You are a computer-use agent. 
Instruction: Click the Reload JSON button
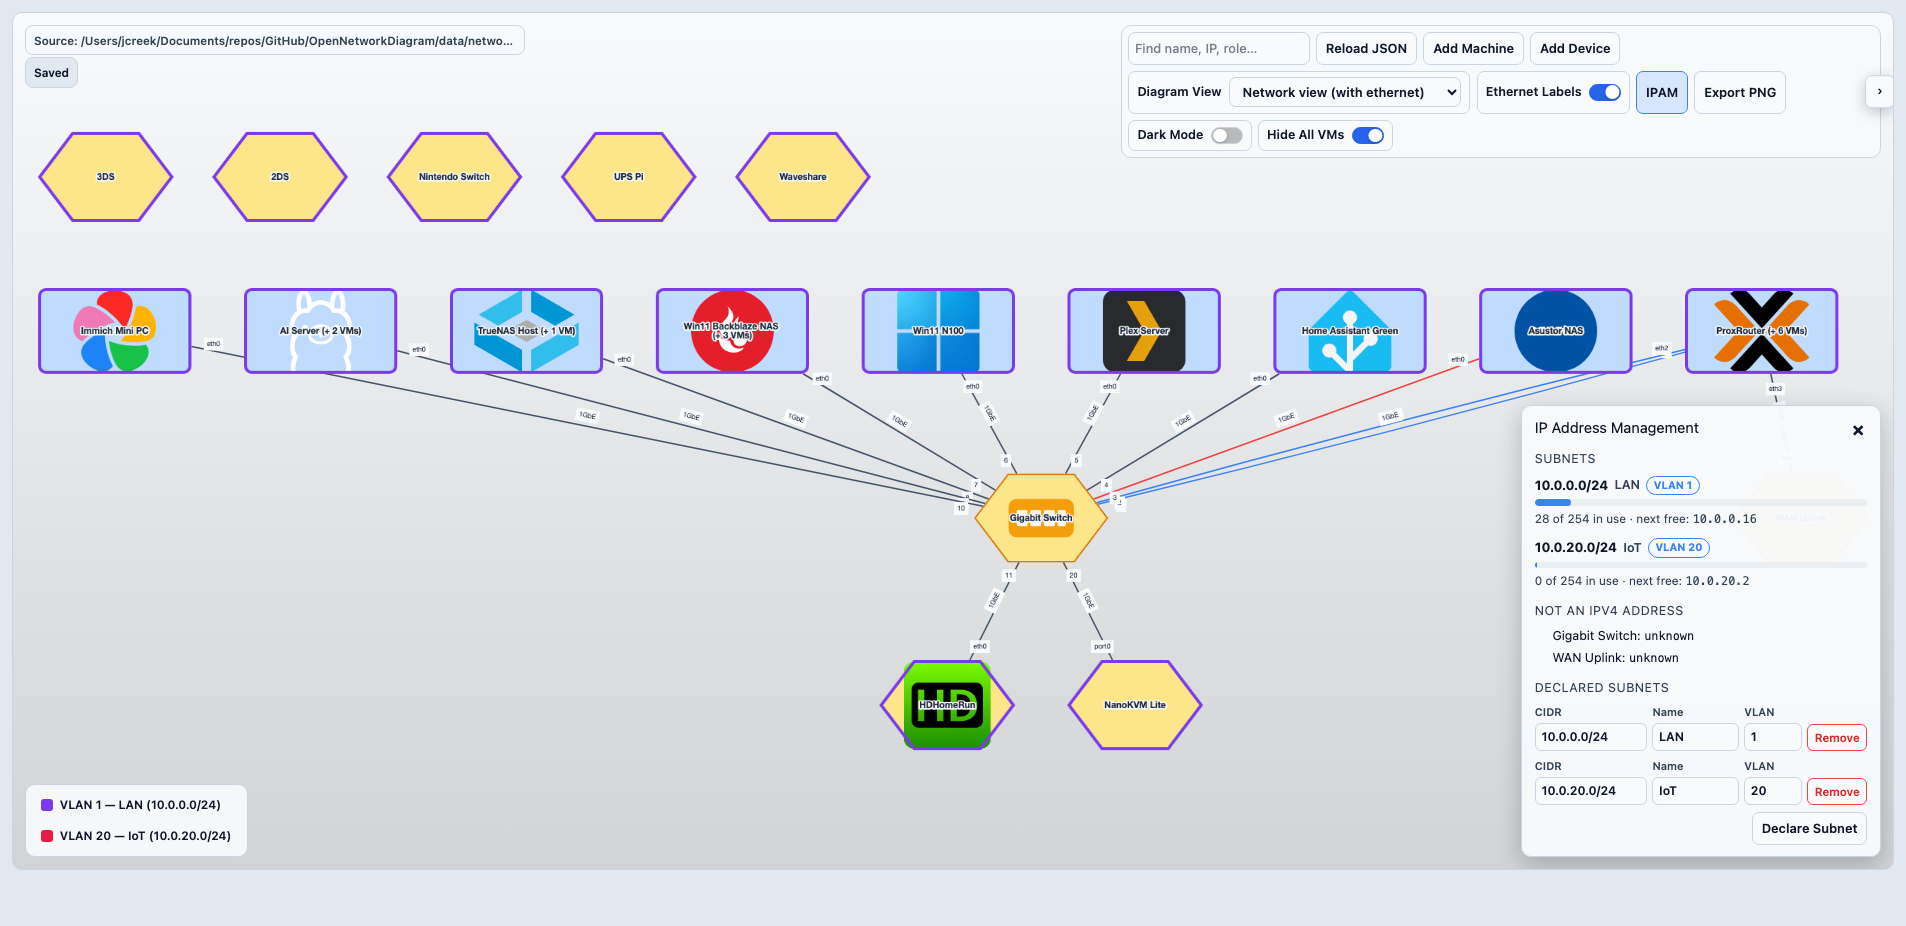point(1366,48)
